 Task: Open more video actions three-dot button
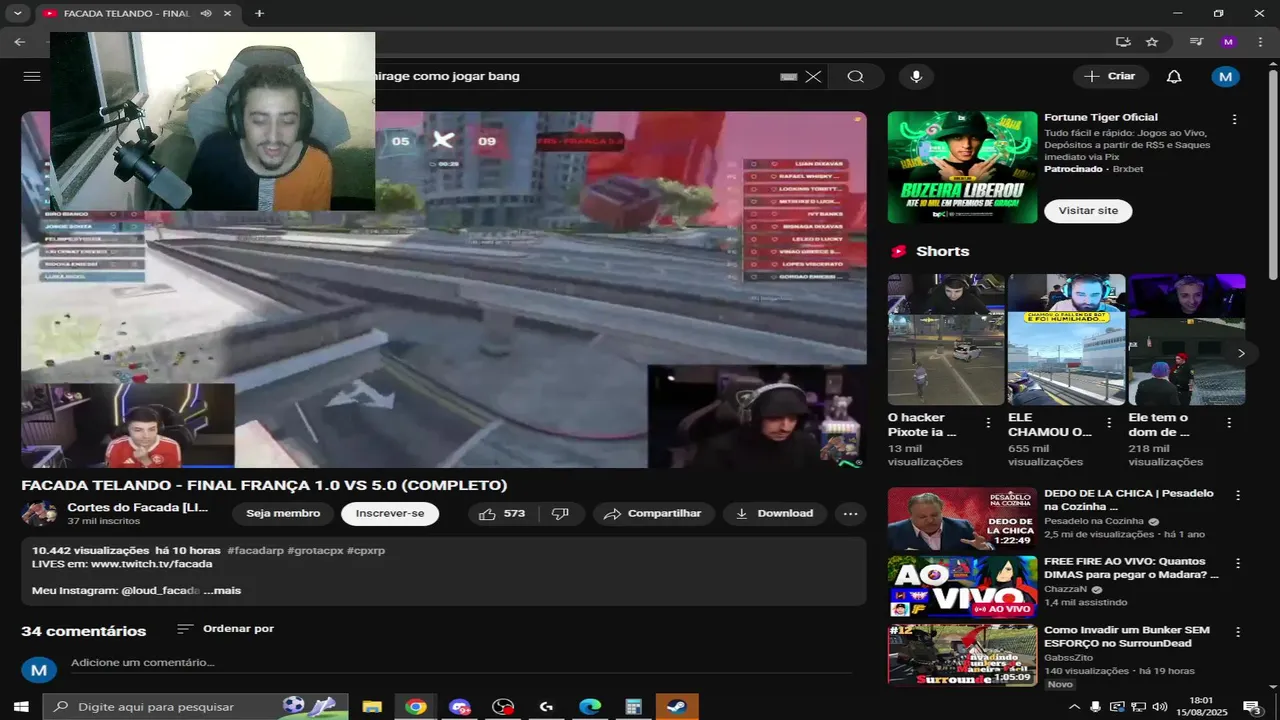point(850,514)
